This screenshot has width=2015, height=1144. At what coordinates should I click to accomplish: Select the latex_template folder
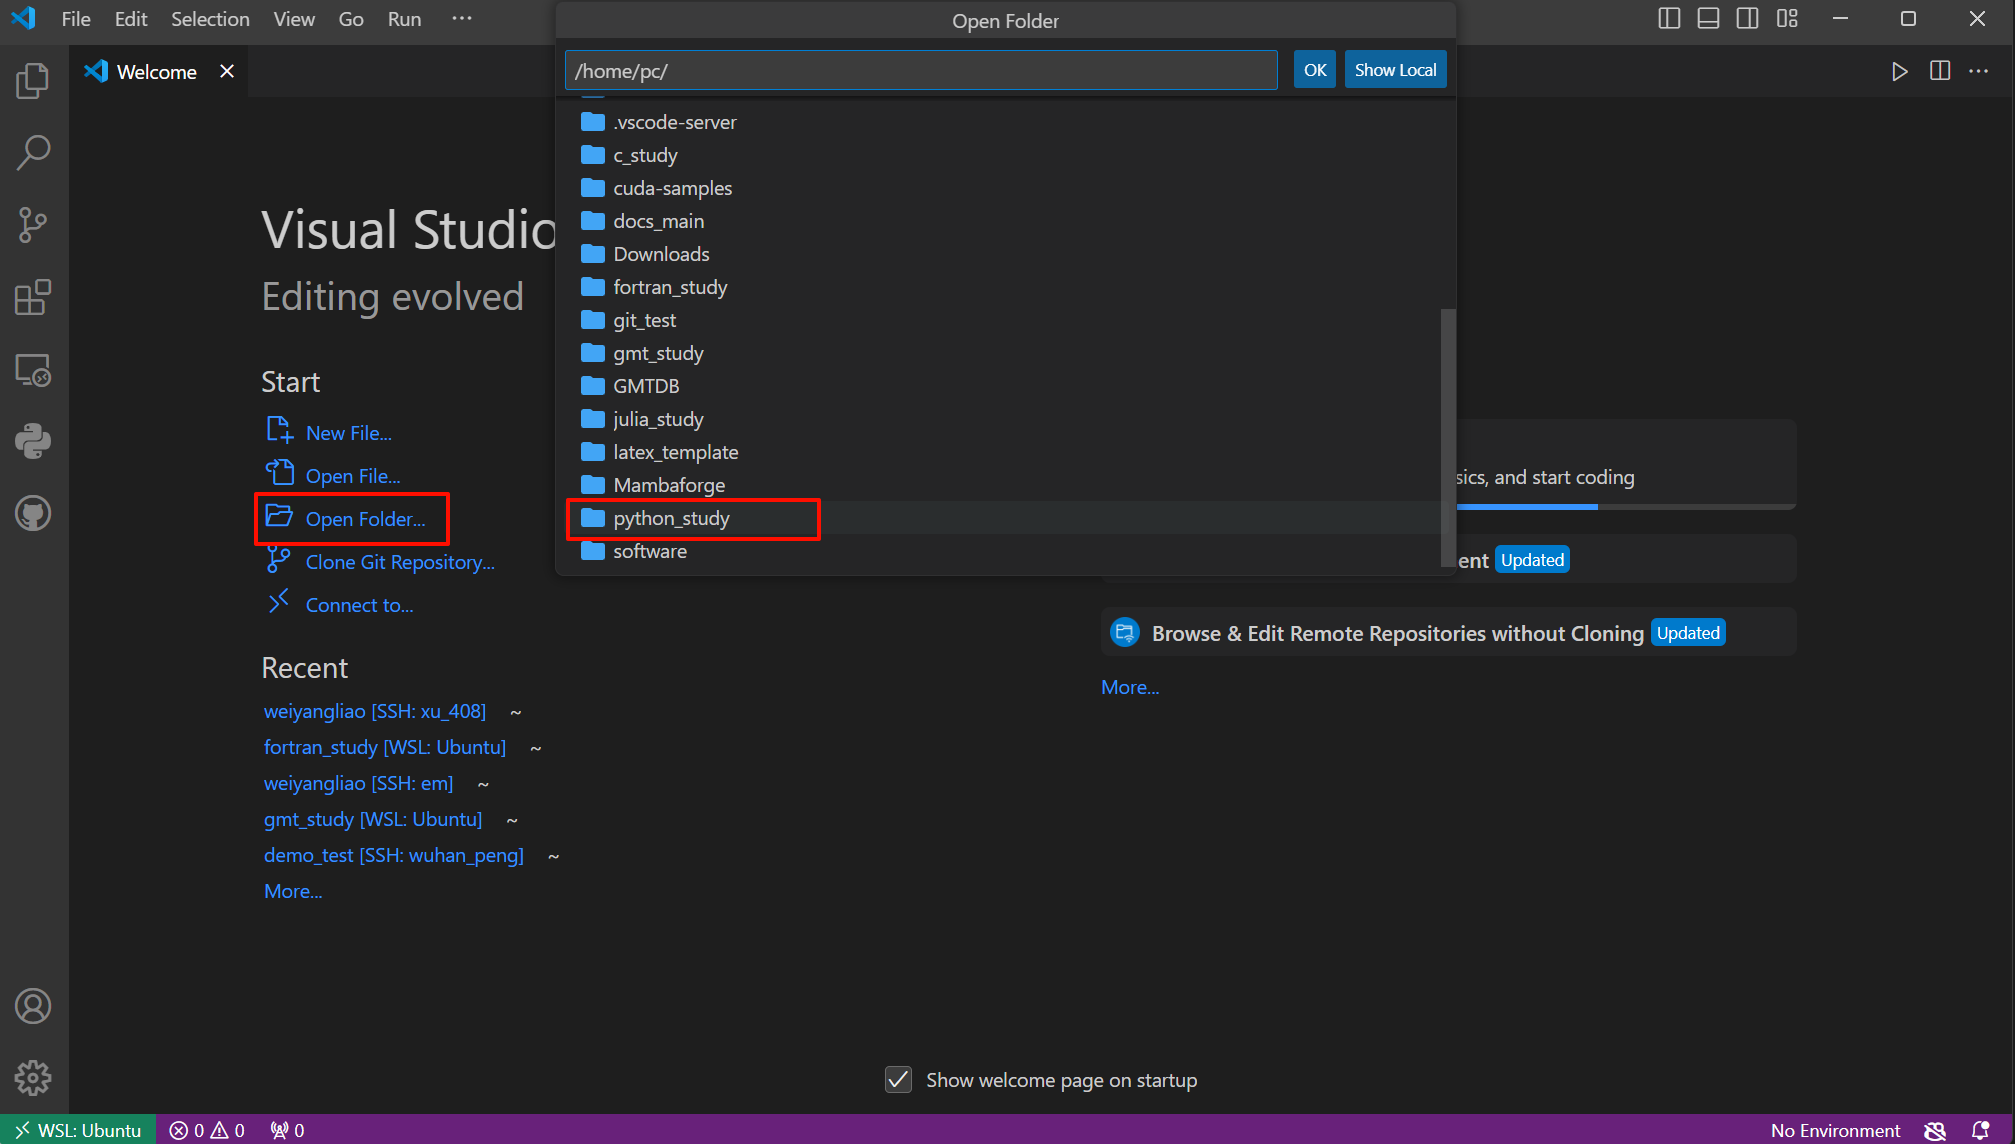(x=1004, y=452)
